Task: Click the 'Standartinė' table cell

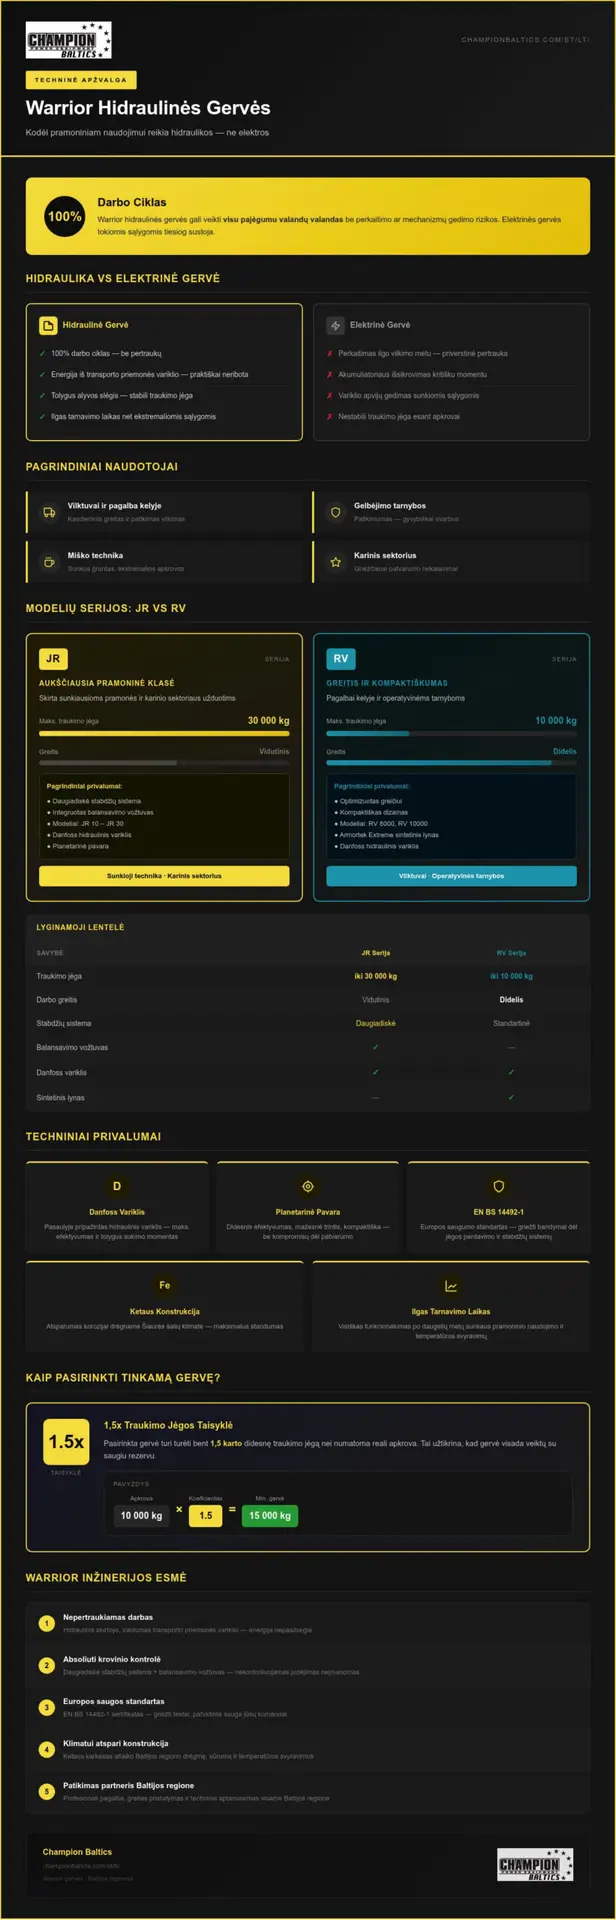Action: click(511, 1023)
